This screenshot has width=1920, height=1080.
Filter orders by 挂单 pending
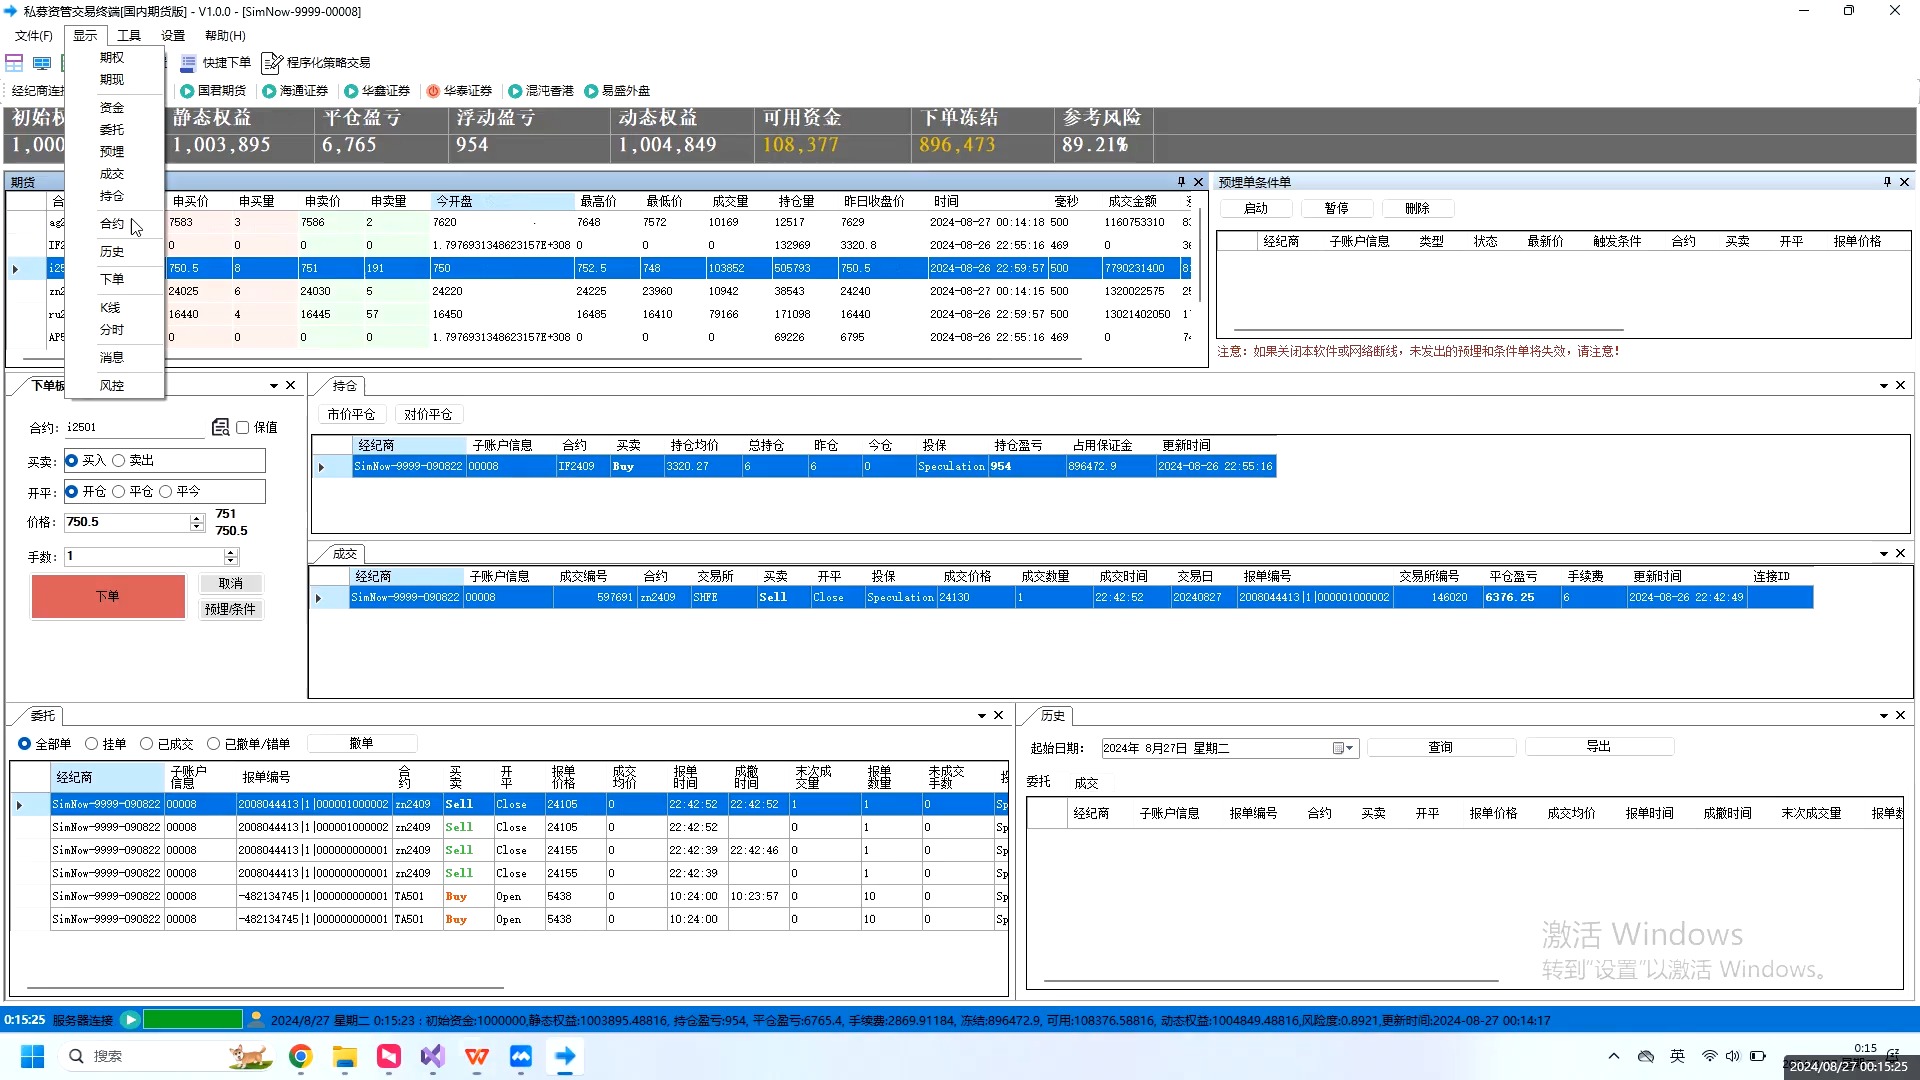92,744
